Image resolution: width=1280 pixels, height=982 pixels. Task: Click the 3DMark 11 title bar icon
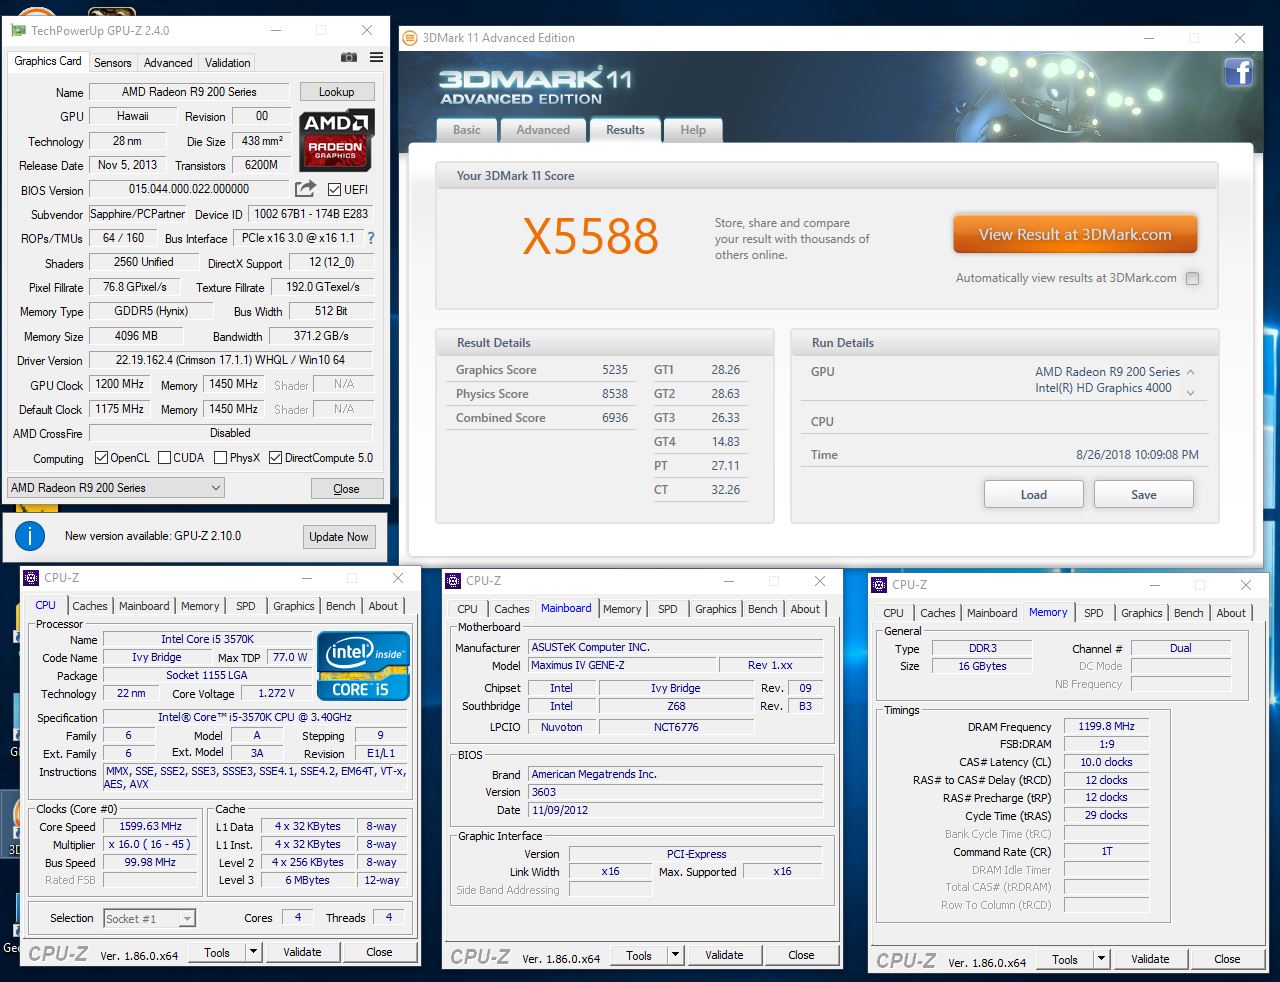[x=410, y=38]
